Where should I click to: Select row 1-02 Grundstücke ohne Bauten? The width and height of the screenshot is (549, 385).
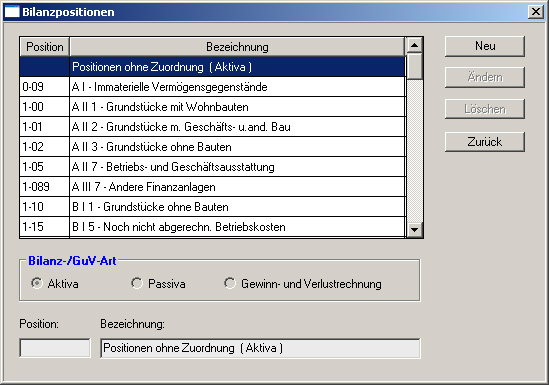tap(212, 147)
